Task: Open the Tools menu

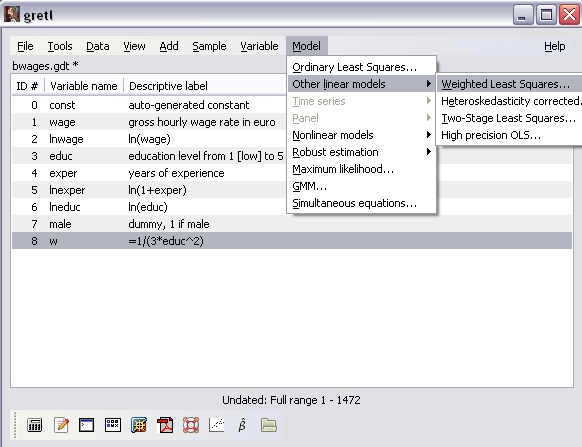Action: click(60, 46)
